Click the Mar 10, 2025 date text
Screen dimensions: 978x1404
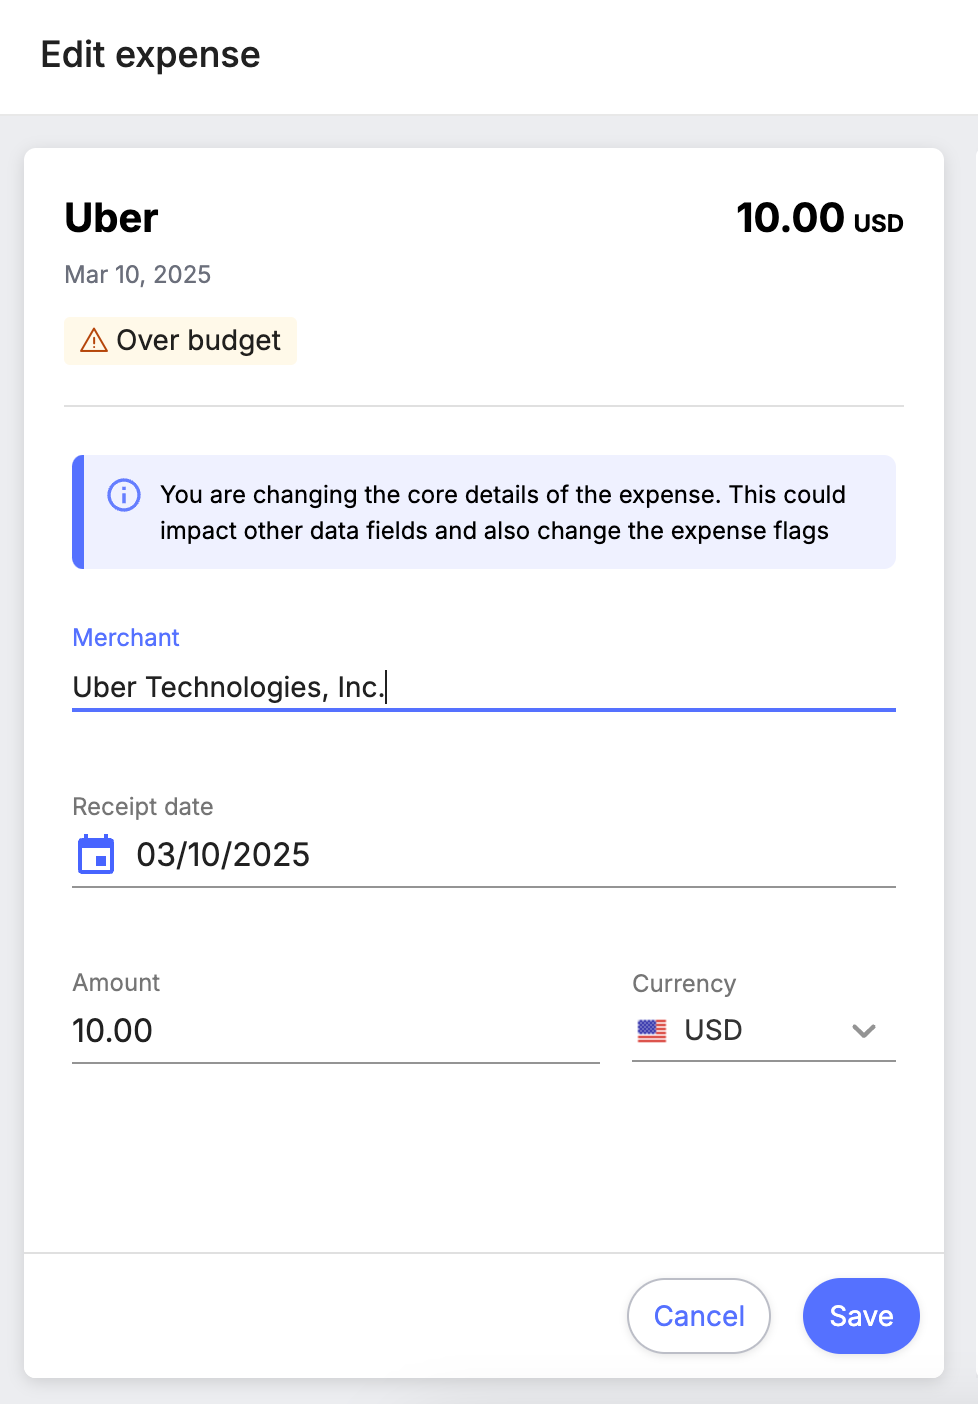point(138,275)
